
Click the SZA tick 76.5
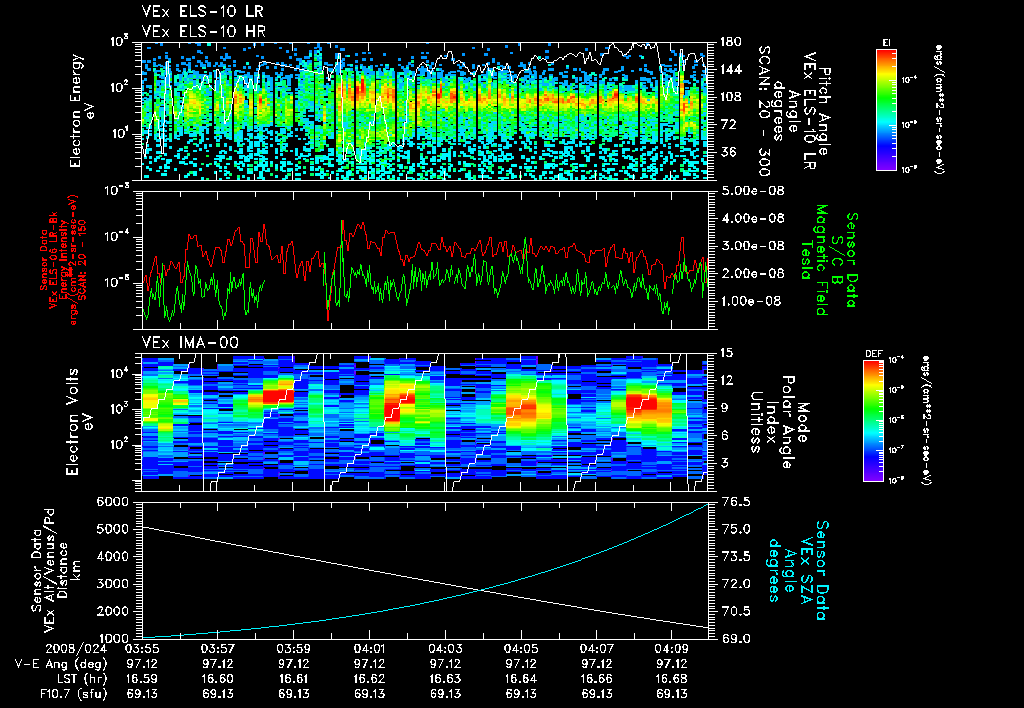(734, 502)
